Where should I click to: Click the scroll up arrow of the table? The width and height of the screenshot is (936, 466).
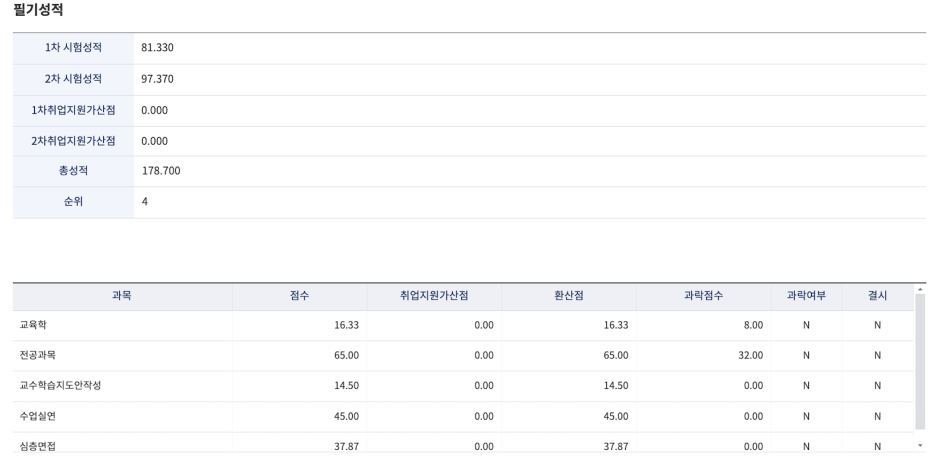[x=920, y=290]
